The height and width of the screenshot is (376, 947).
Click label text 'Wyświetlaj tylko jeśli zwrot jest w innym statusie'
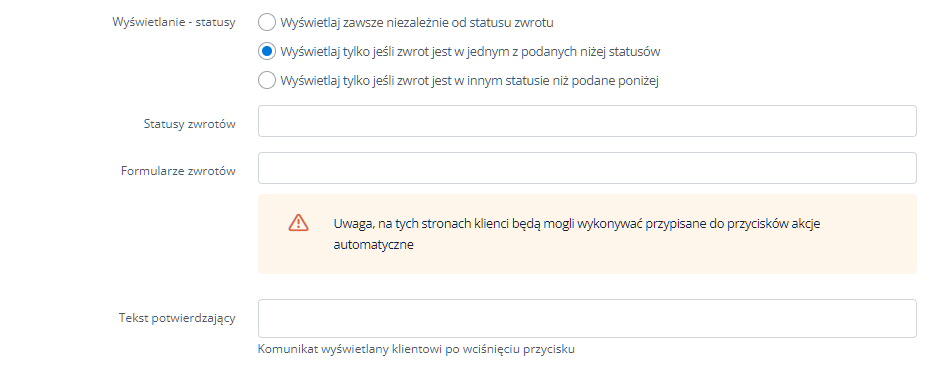coord(469,81)
